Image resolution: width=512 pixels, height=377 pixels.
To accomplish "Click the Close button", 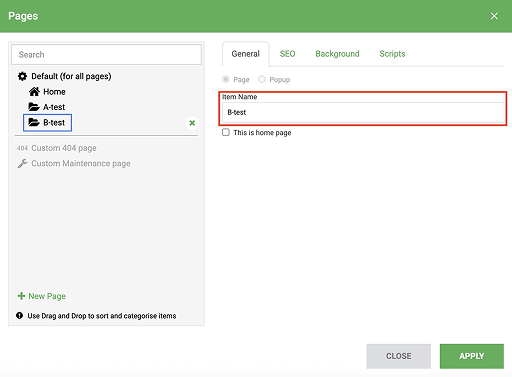I will click(x=399, y=356).
